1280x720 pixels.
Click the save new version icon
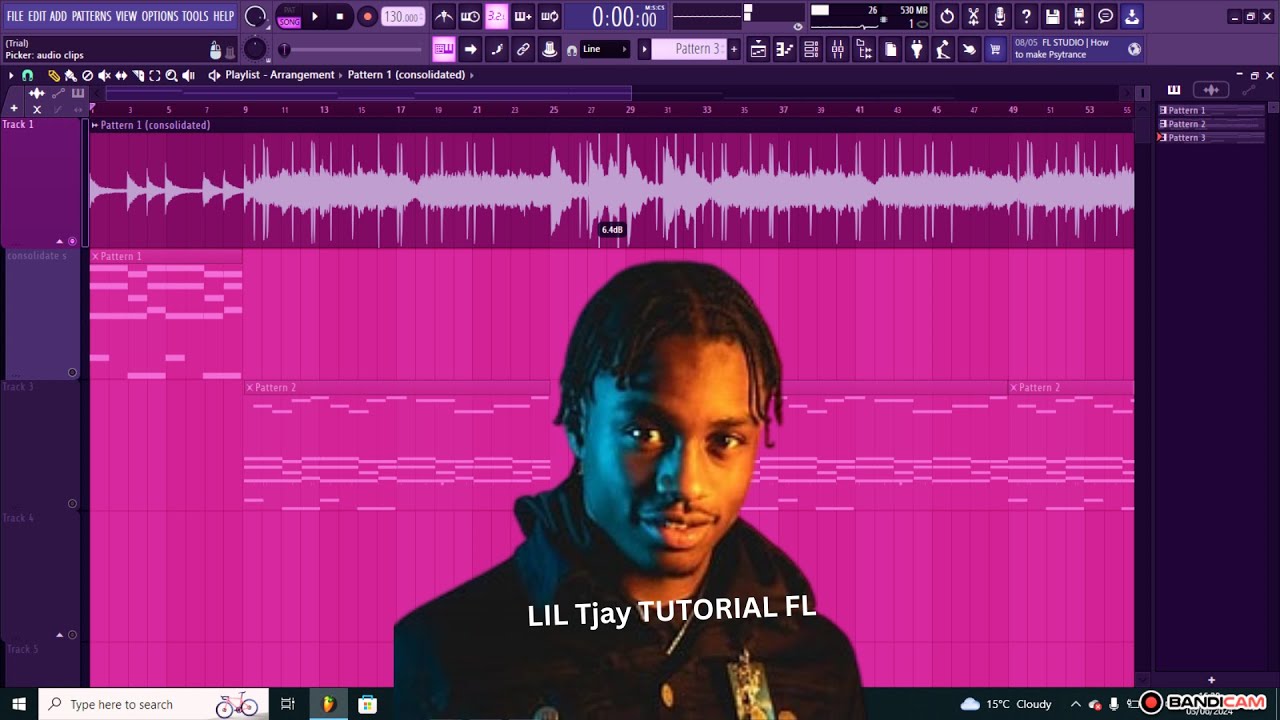pos(1079,17)
